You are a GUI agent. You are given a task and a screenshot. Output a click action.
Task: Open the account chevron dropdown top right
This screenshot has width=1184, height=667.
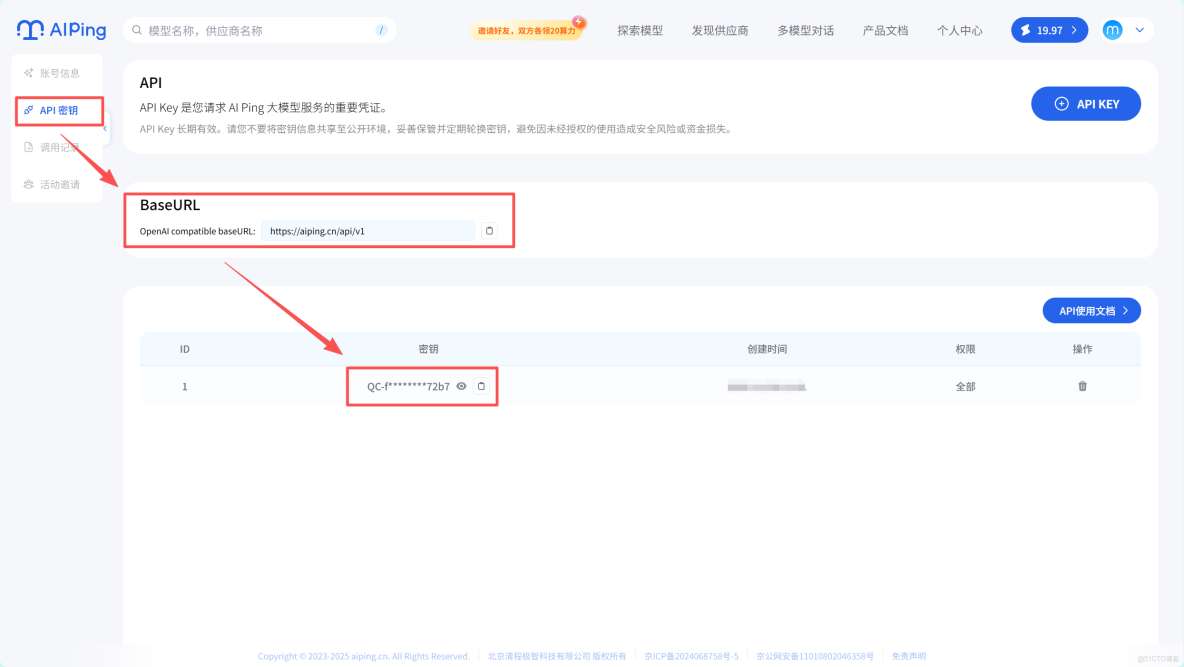[1140, 30]
